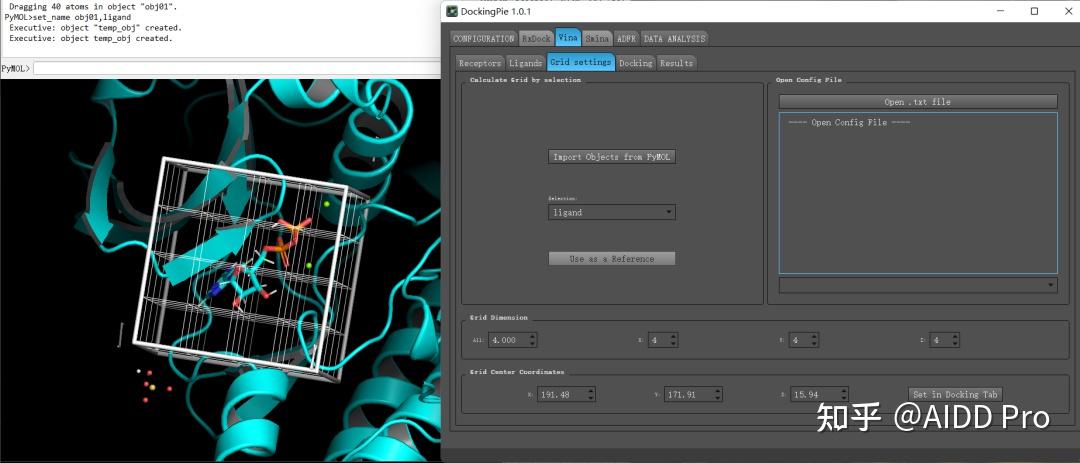Screen dimensions: 1080x463
Task: Click the PyMOL command input line
Action: [x=237, y=69]
